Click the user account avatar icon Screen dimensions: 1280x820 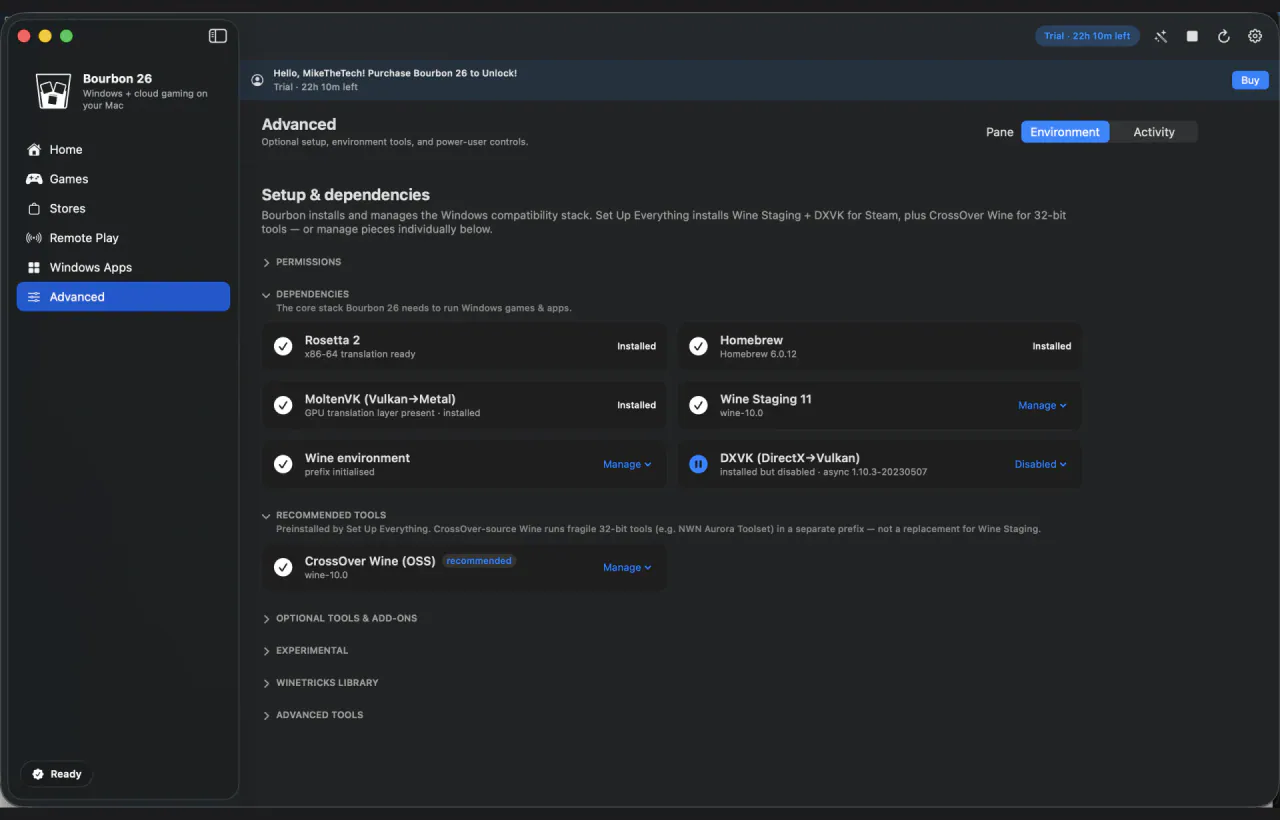(257, 80)
